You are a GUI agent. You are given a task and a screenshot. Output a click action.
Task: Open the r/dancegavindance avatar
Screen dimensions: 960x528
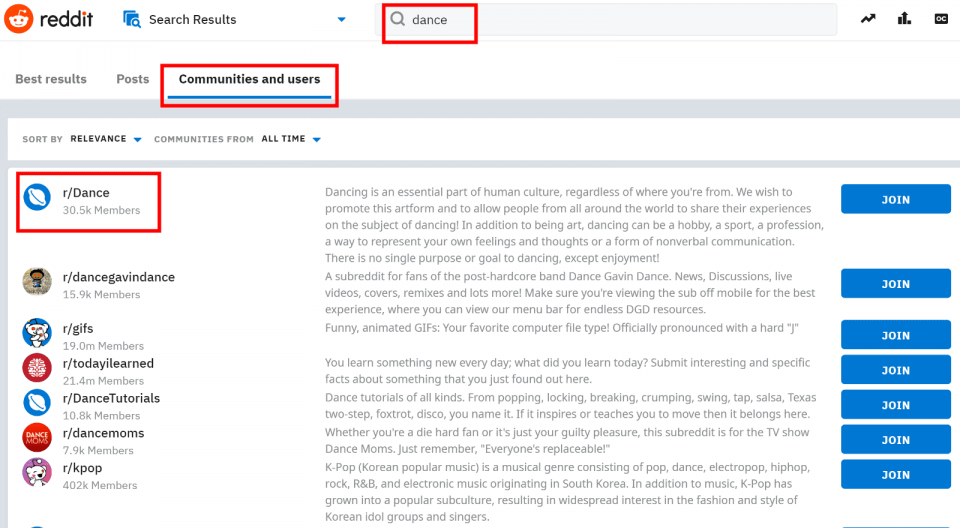[x=37, y=282]
